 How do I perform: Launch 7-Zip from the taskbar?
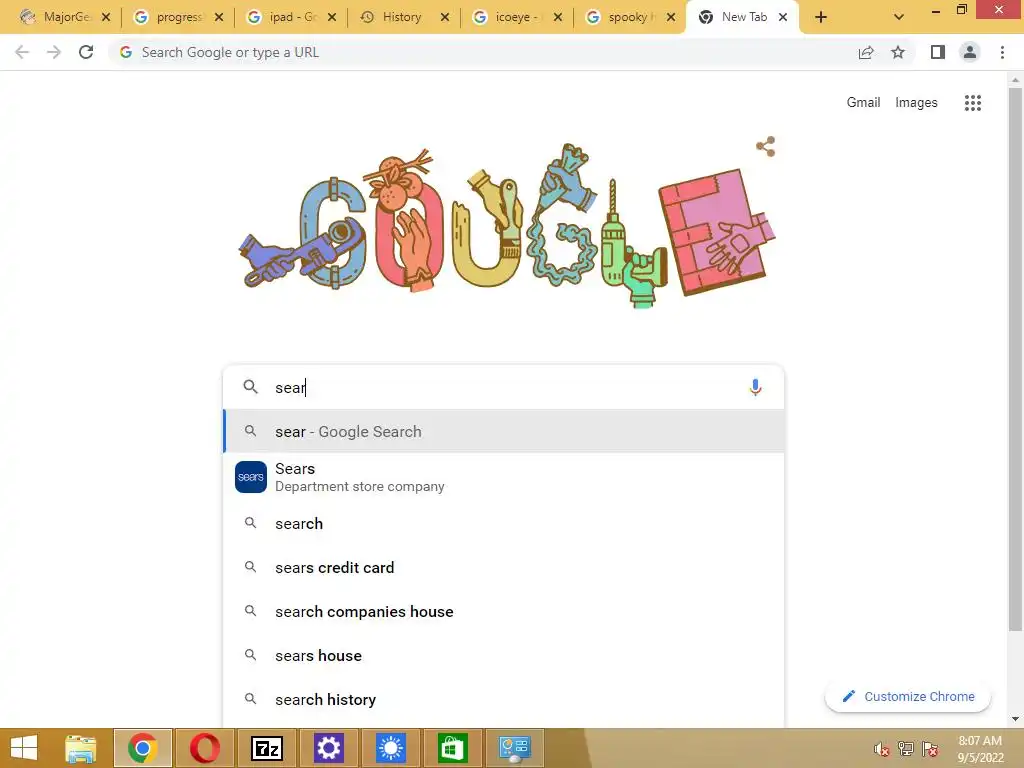266,748
